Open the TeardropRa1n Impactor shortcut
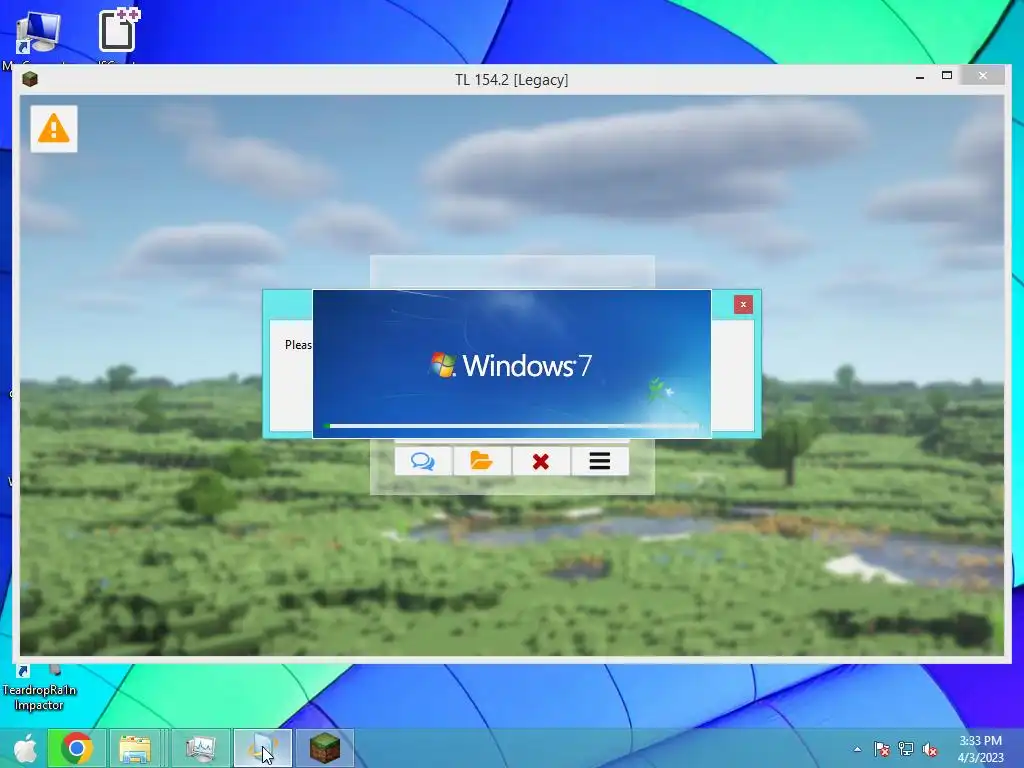This screenshot has height=768, width=1024. pyautogui.click(x=39, y=689)
